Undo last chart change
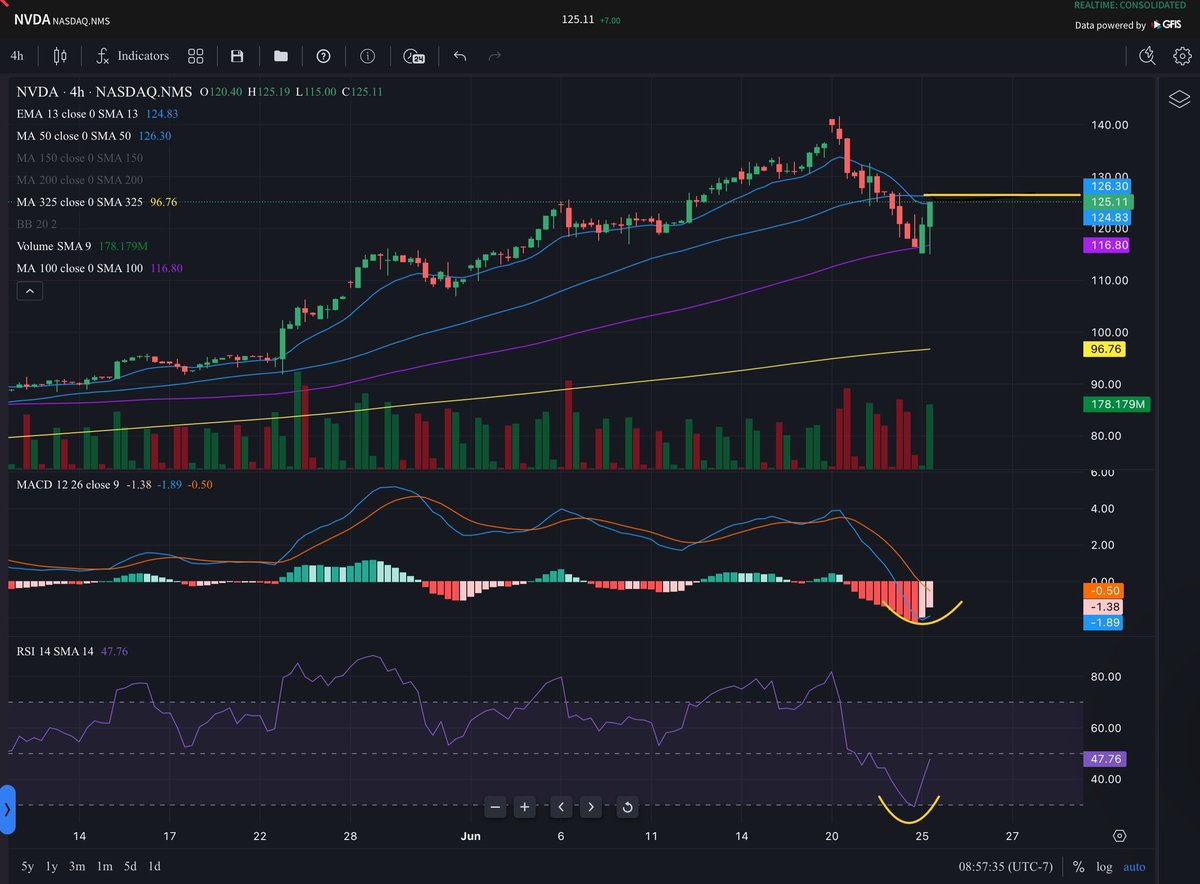Screen dimensions: 1200x884 point(460,57)
